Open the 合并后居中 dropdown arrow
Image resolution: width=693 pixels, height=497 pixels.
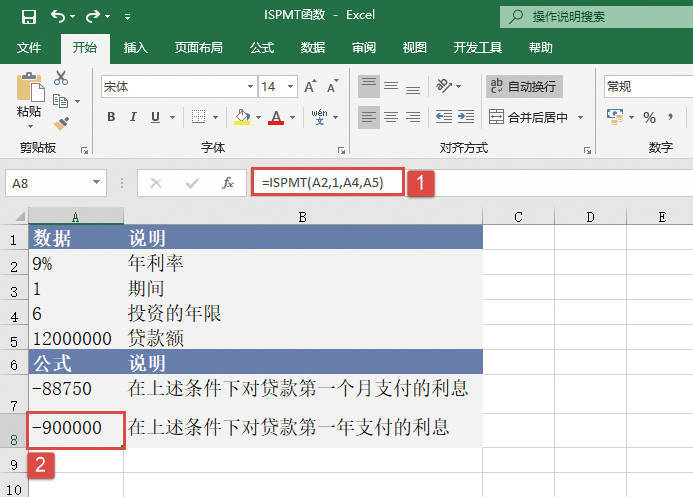580,118
